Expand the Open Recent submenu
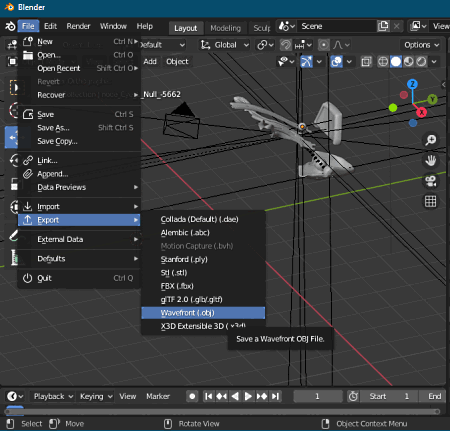The width and height of the screenshot is (450, 431). [x=79, y=68]
